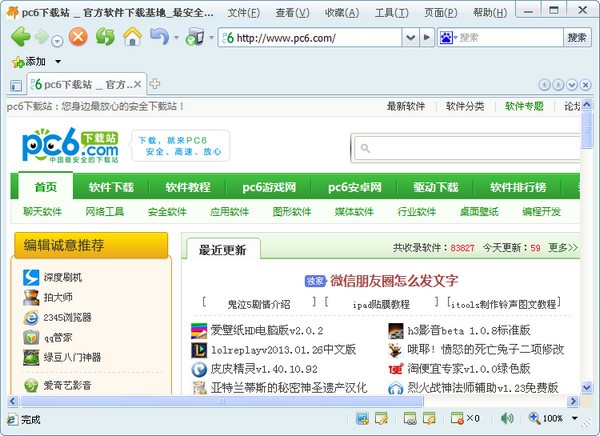The height and width of the screenshot is (436, 600).
Task: Click the 拍大师 app icon
Action: tap(31, 297)
